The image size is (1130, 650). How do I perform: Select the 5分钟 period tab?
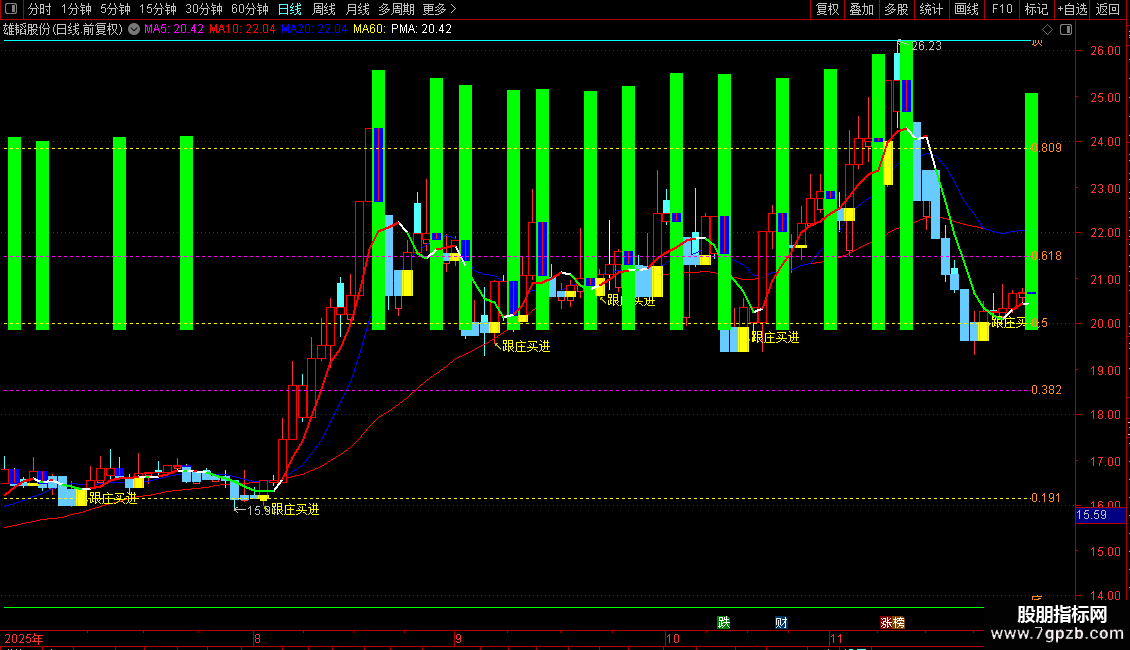click(115, 9)
